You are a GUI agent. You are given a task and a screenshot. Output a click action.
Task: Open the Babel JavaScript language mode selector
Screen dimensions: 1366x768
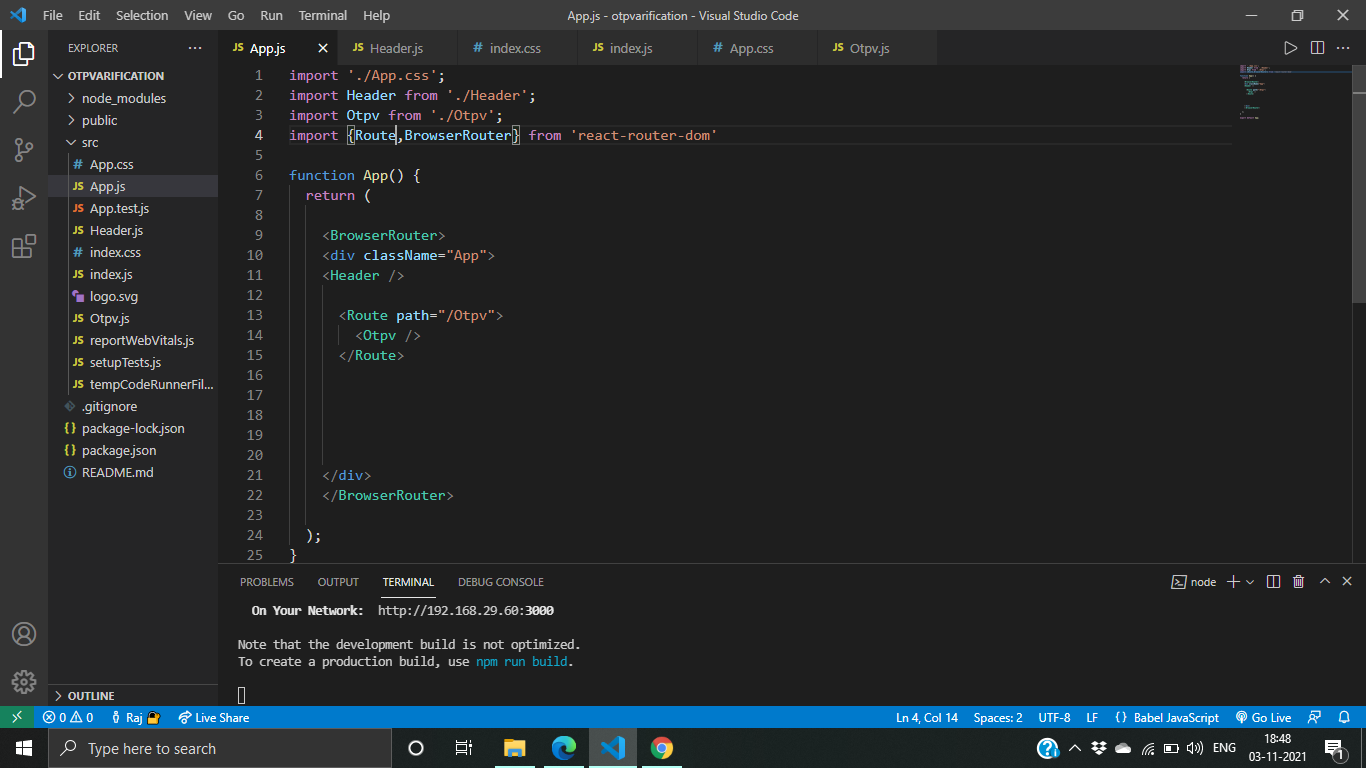click(x=1168, y=717)
